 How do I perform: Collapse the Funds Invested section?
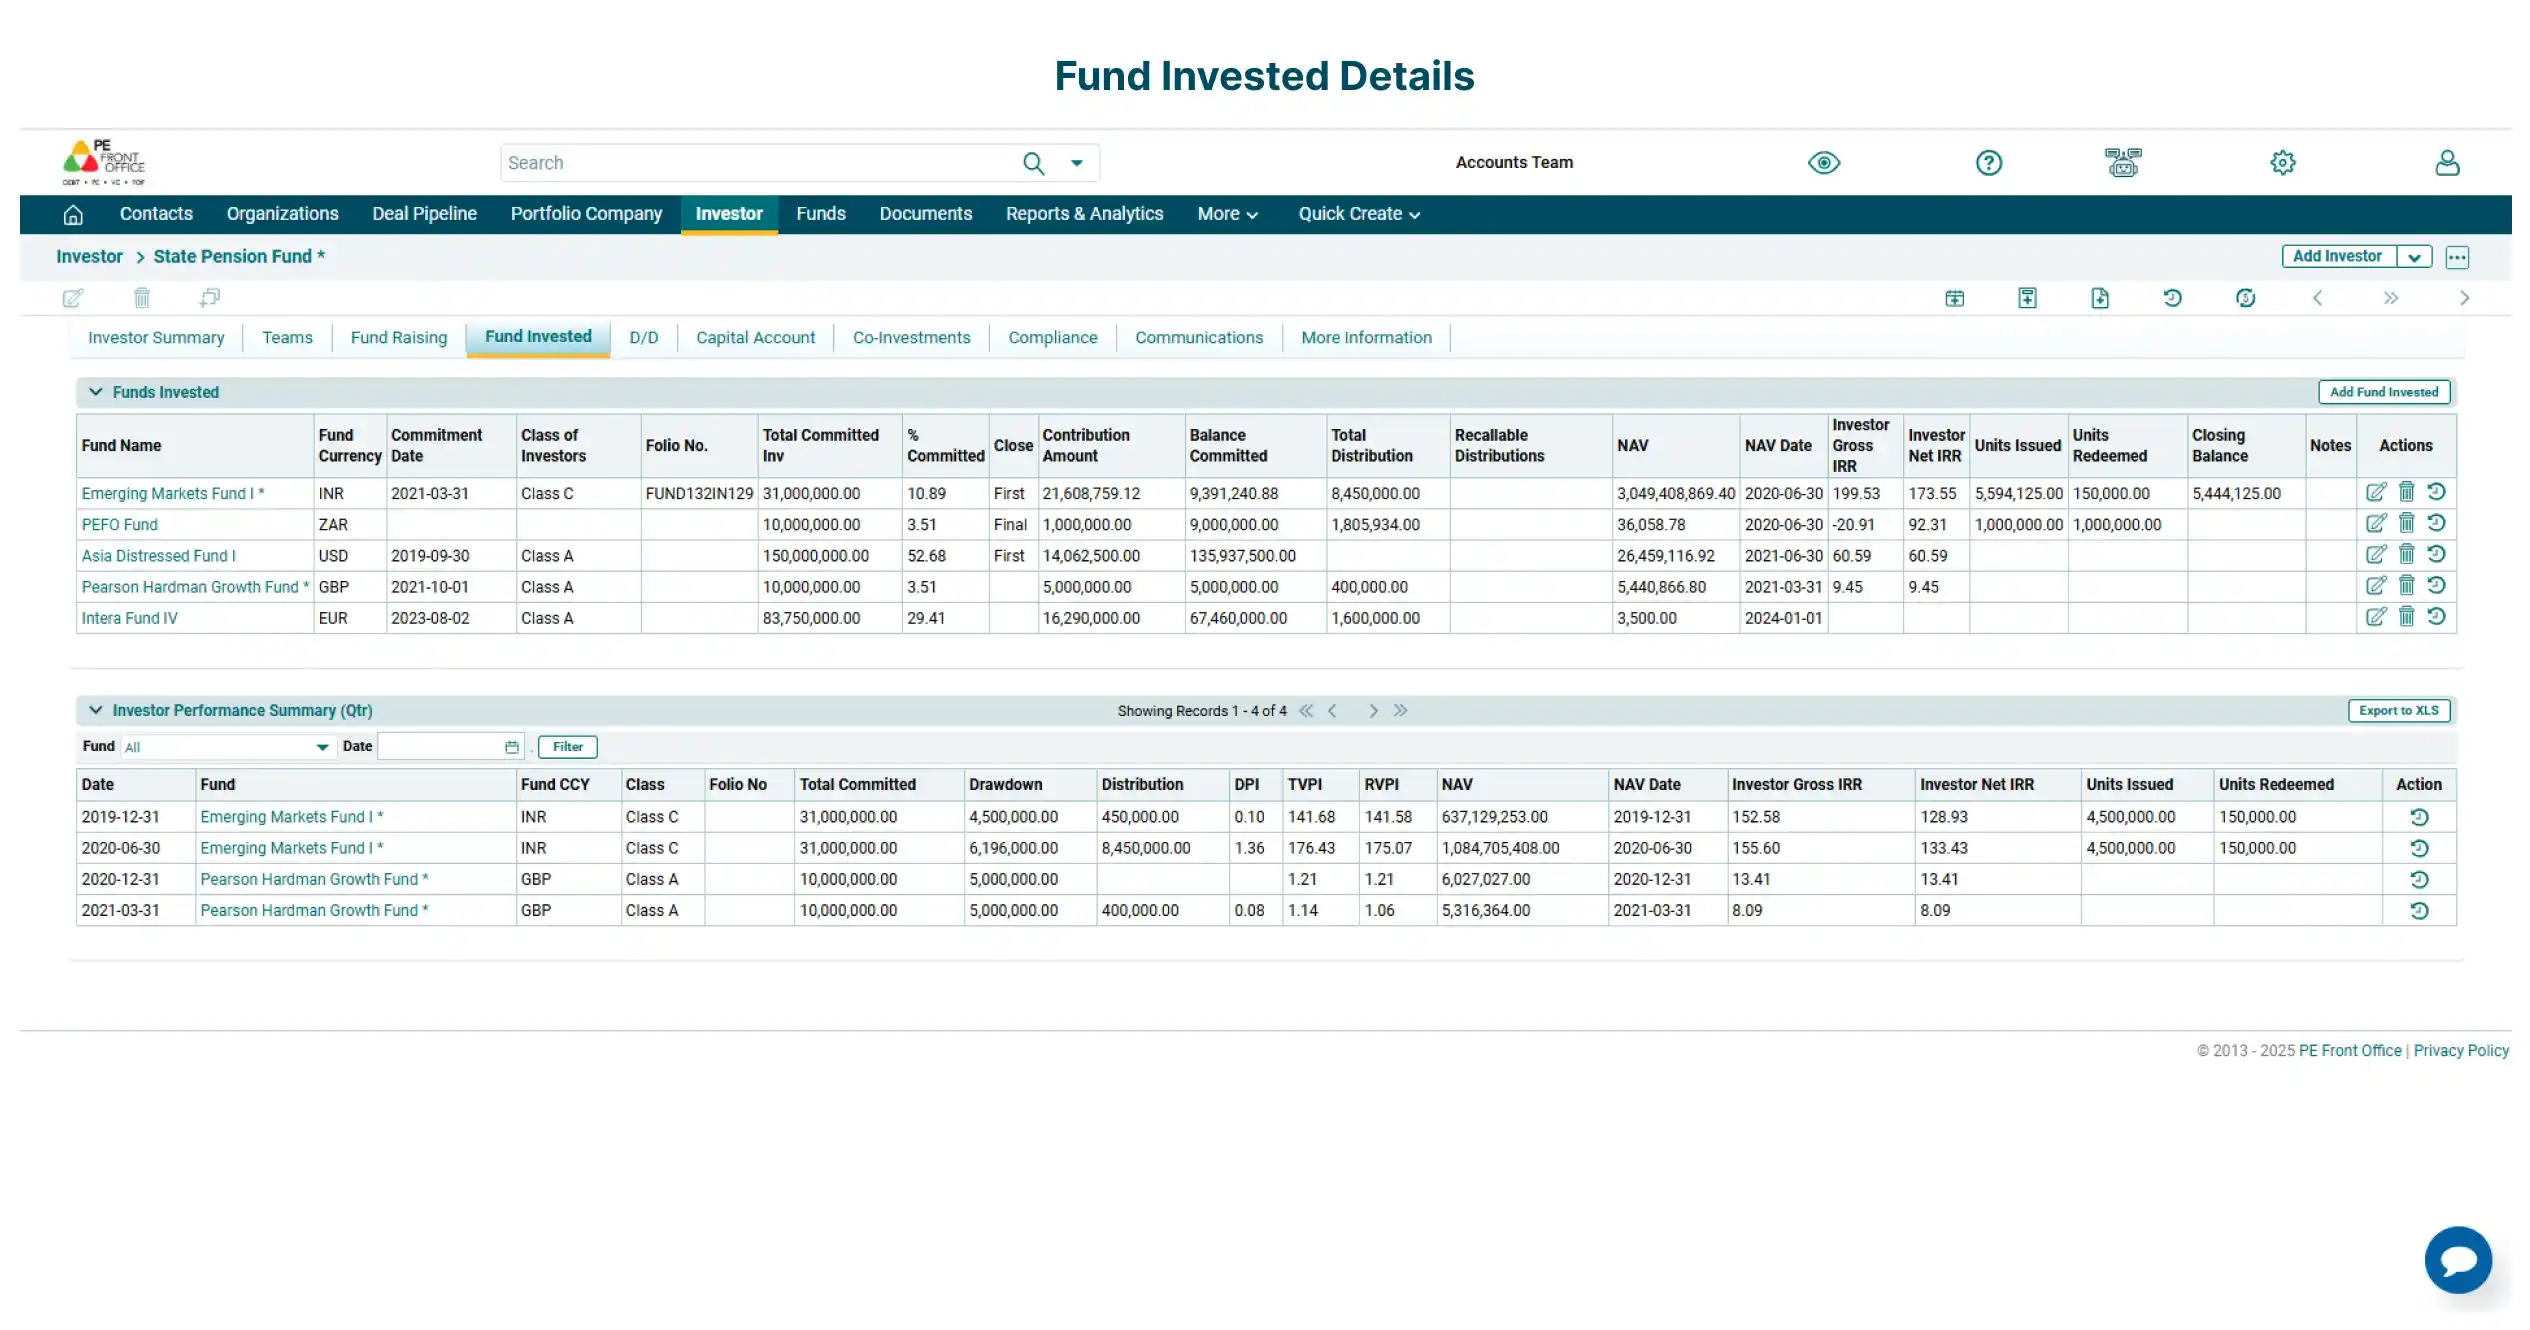click(x=95, y=392)
